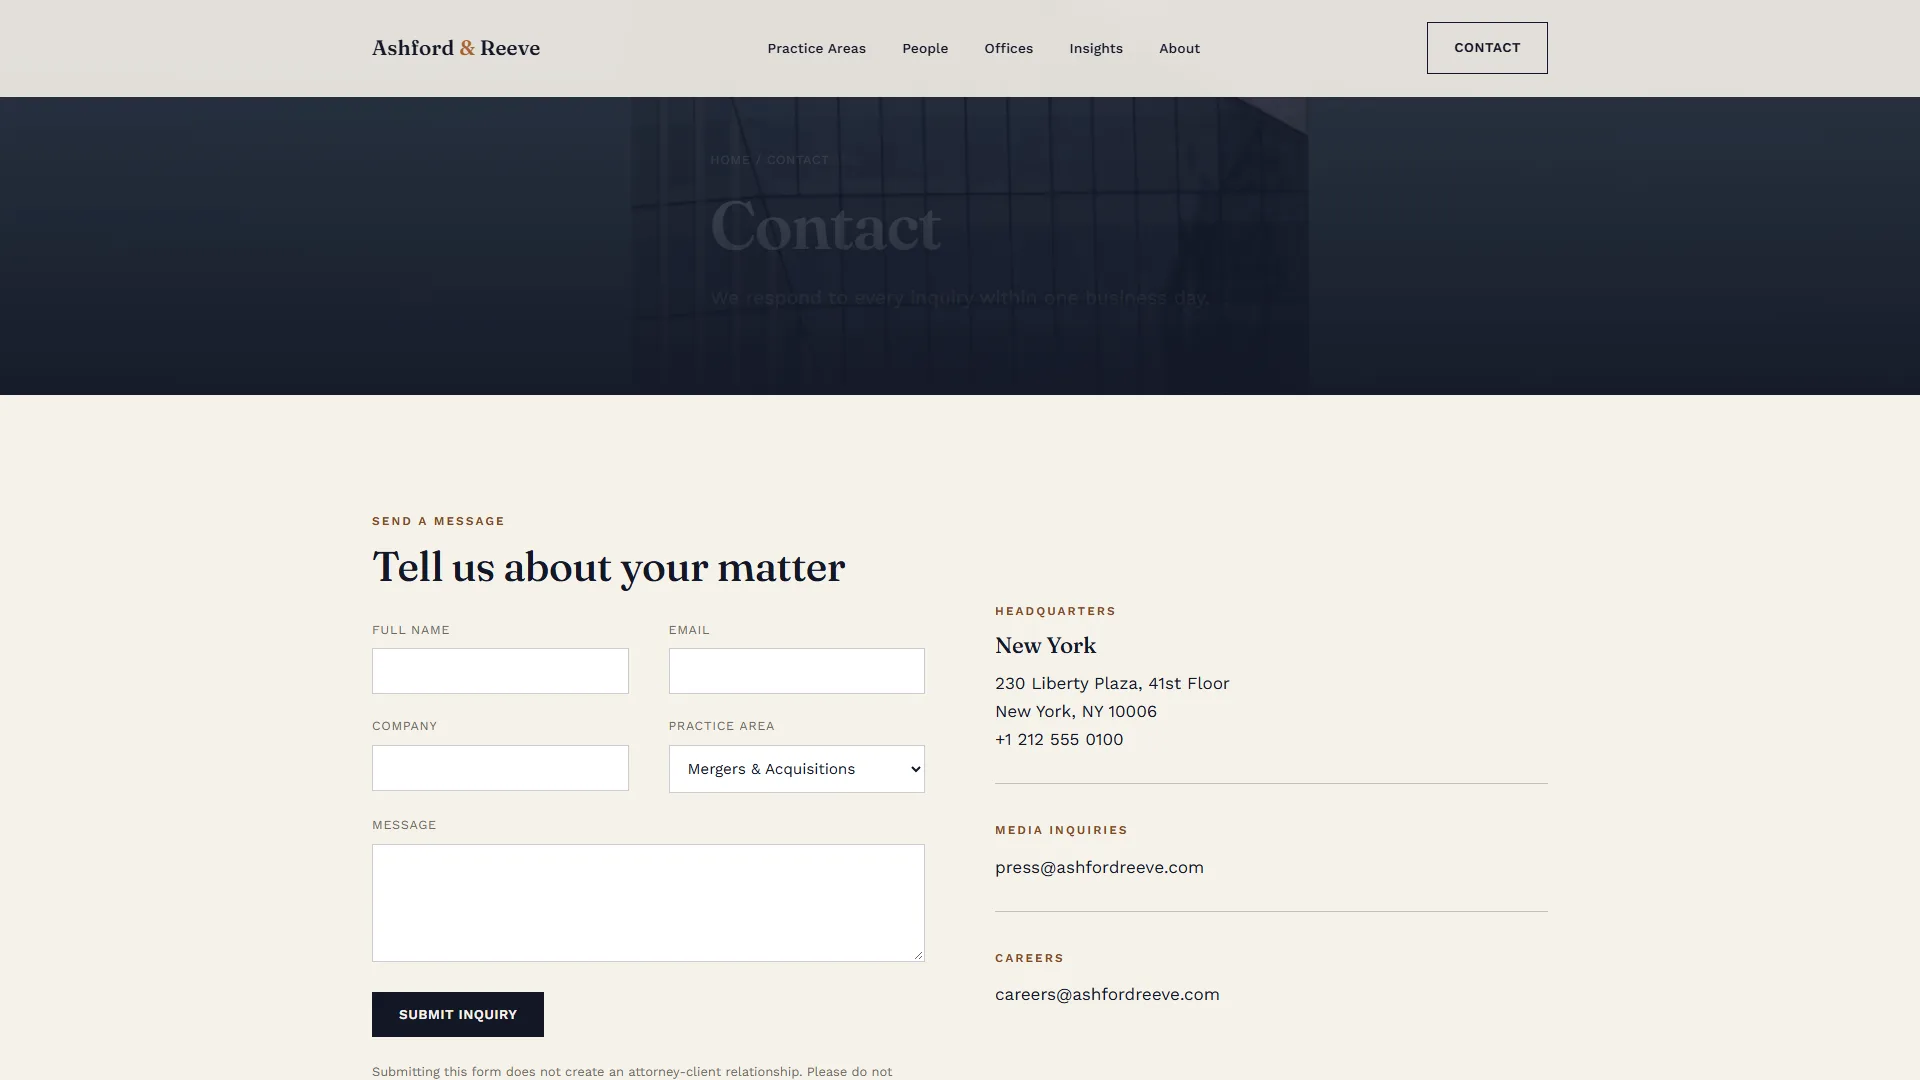Open the Practice Areas nav item

(x=816, y=48)
